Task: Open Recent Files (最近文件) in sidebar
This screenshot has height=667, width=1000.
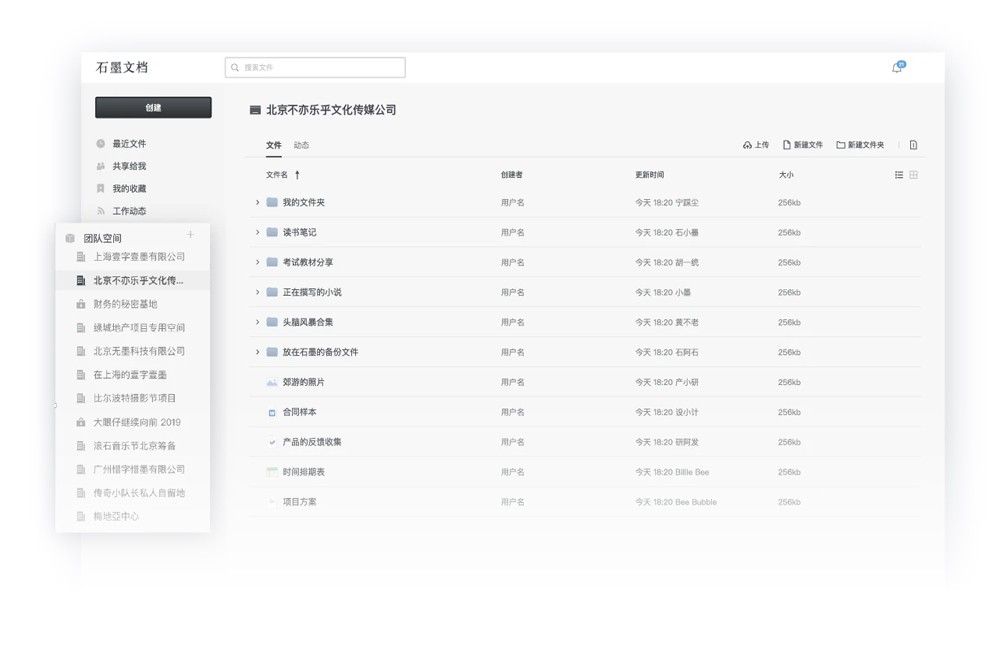Action: pyautogui.click(x=129, y=144)
